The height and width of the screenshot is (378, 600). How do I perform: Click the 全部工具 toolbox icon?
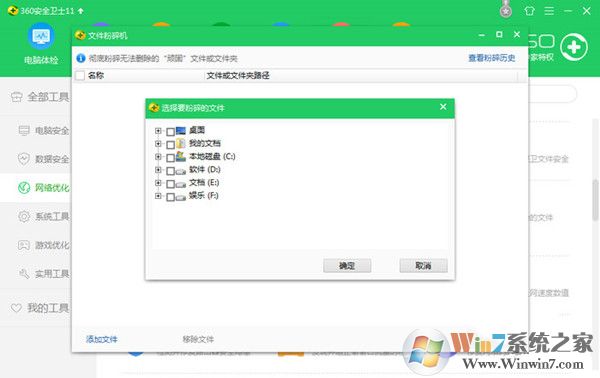pyautogui.click(x=16, y=97)
